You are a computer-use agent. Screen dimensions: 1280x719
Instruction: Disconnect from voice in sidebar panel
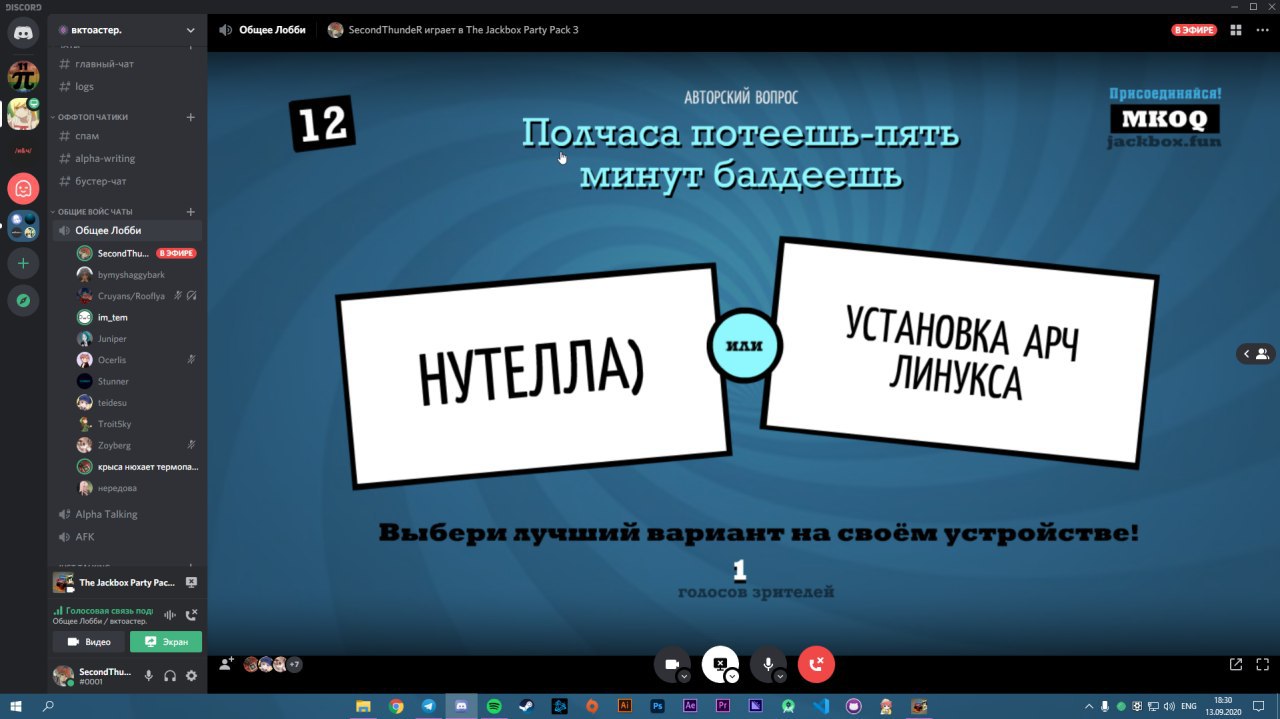[x=191, y=614]
